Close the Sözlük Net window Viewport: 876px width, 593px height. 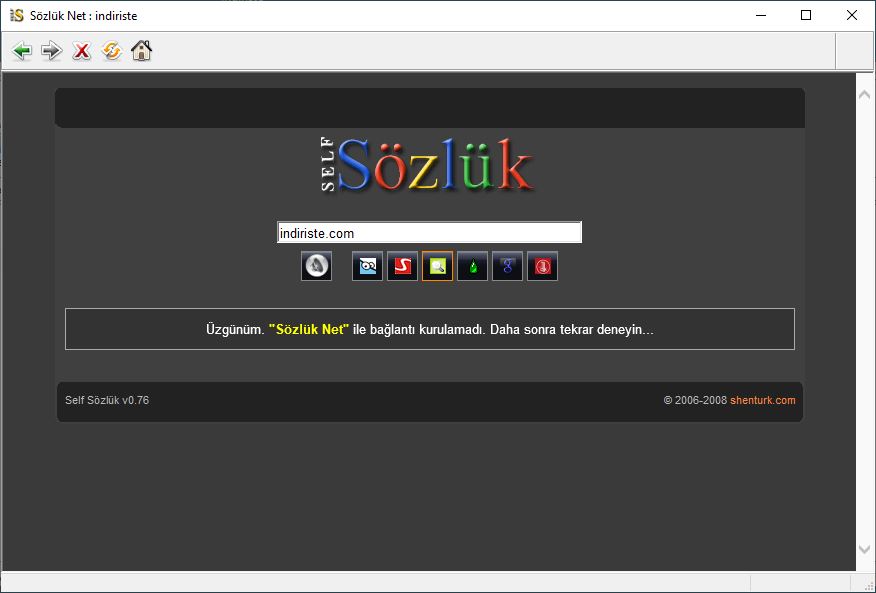851,16
